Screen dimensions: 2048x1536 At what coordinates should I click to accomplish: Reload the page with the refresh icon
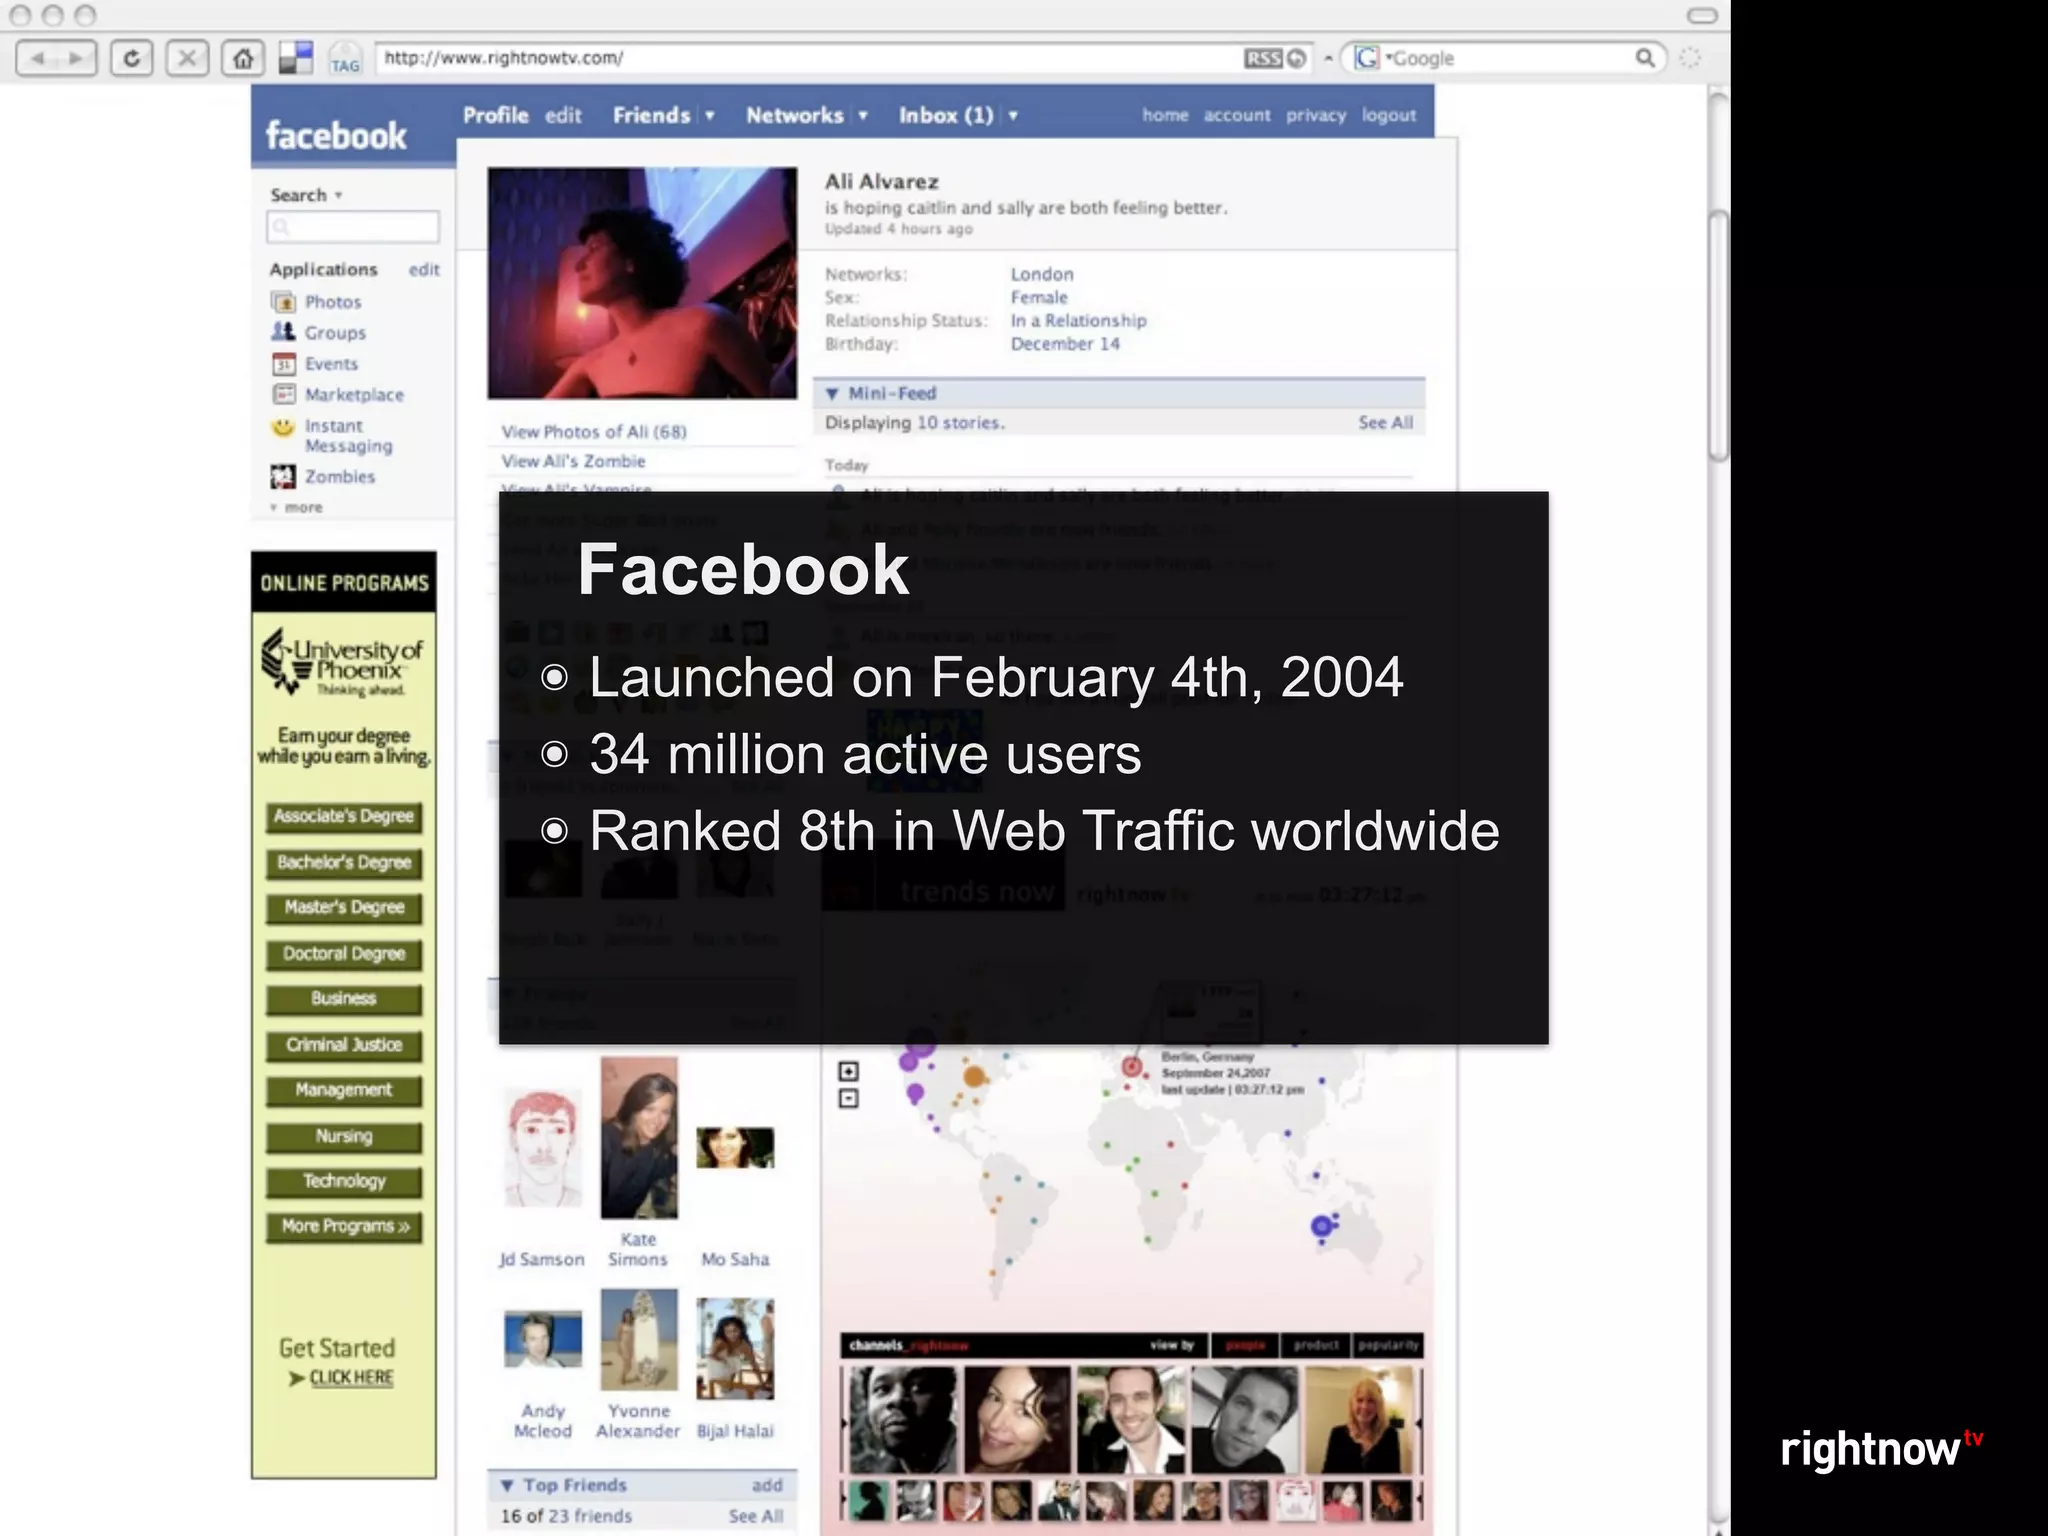(131, 58)
